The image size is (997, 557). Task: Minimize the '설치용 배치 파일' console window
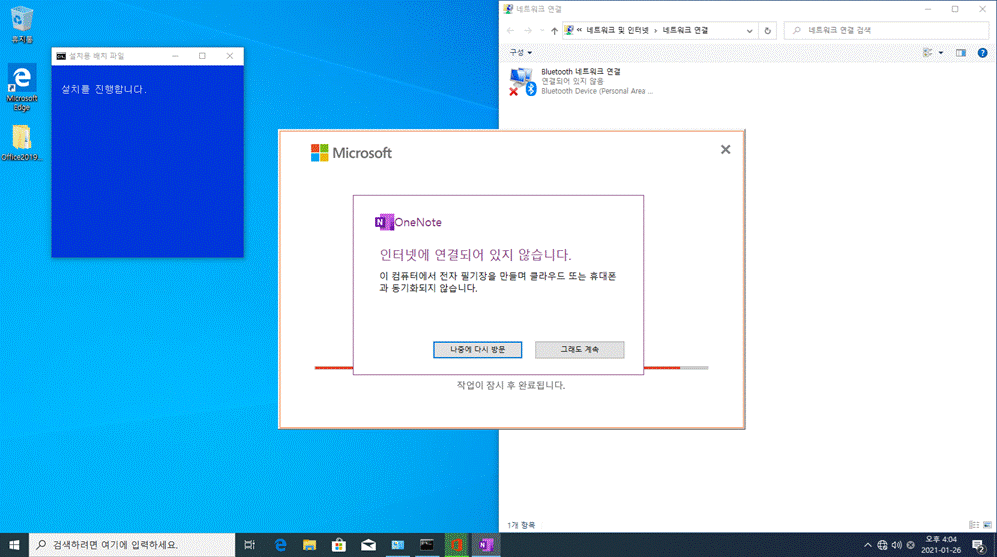175,56
